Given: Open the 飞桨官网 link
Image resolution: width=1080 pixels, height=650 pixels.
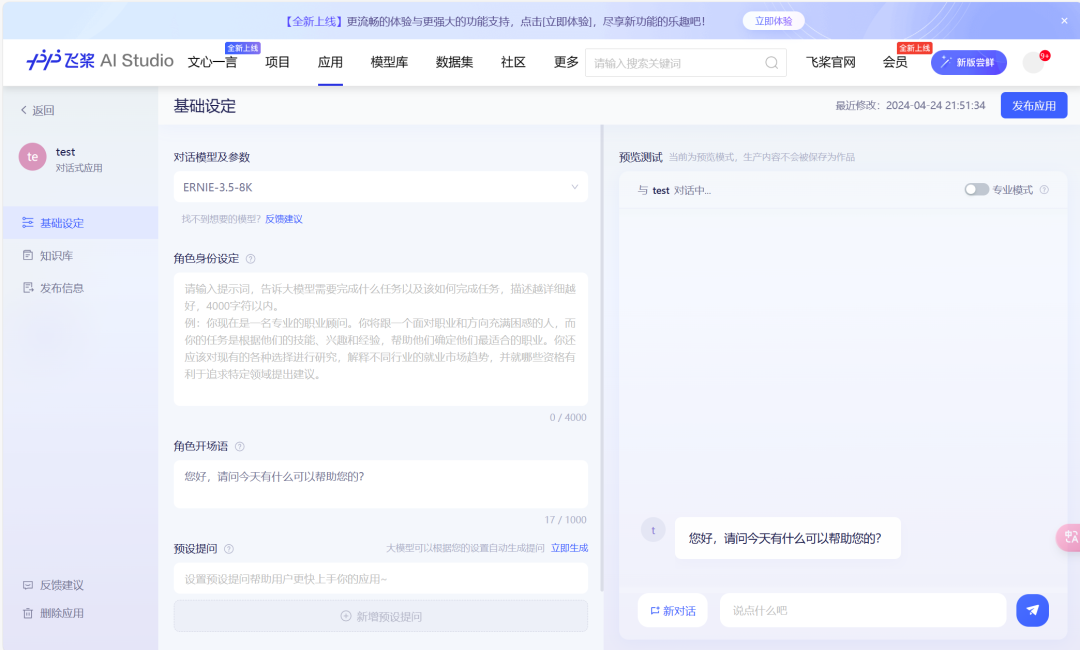Looking at the screenshot, I should pos(831,62).
